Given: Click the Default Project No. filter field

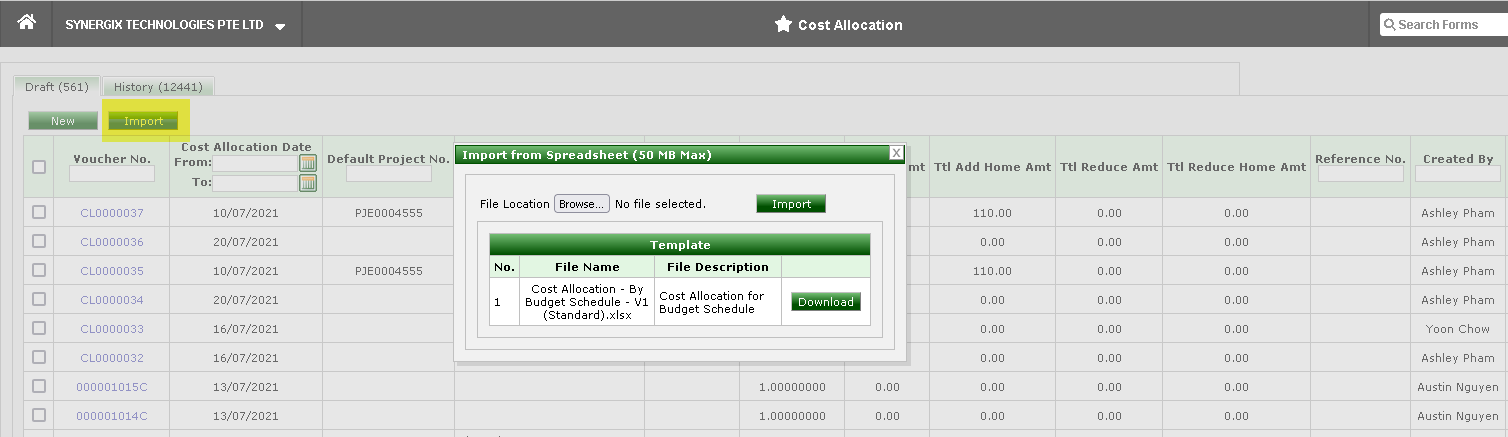Looking at the screenshot, I should pyautogui.click(x=388, y=174).
